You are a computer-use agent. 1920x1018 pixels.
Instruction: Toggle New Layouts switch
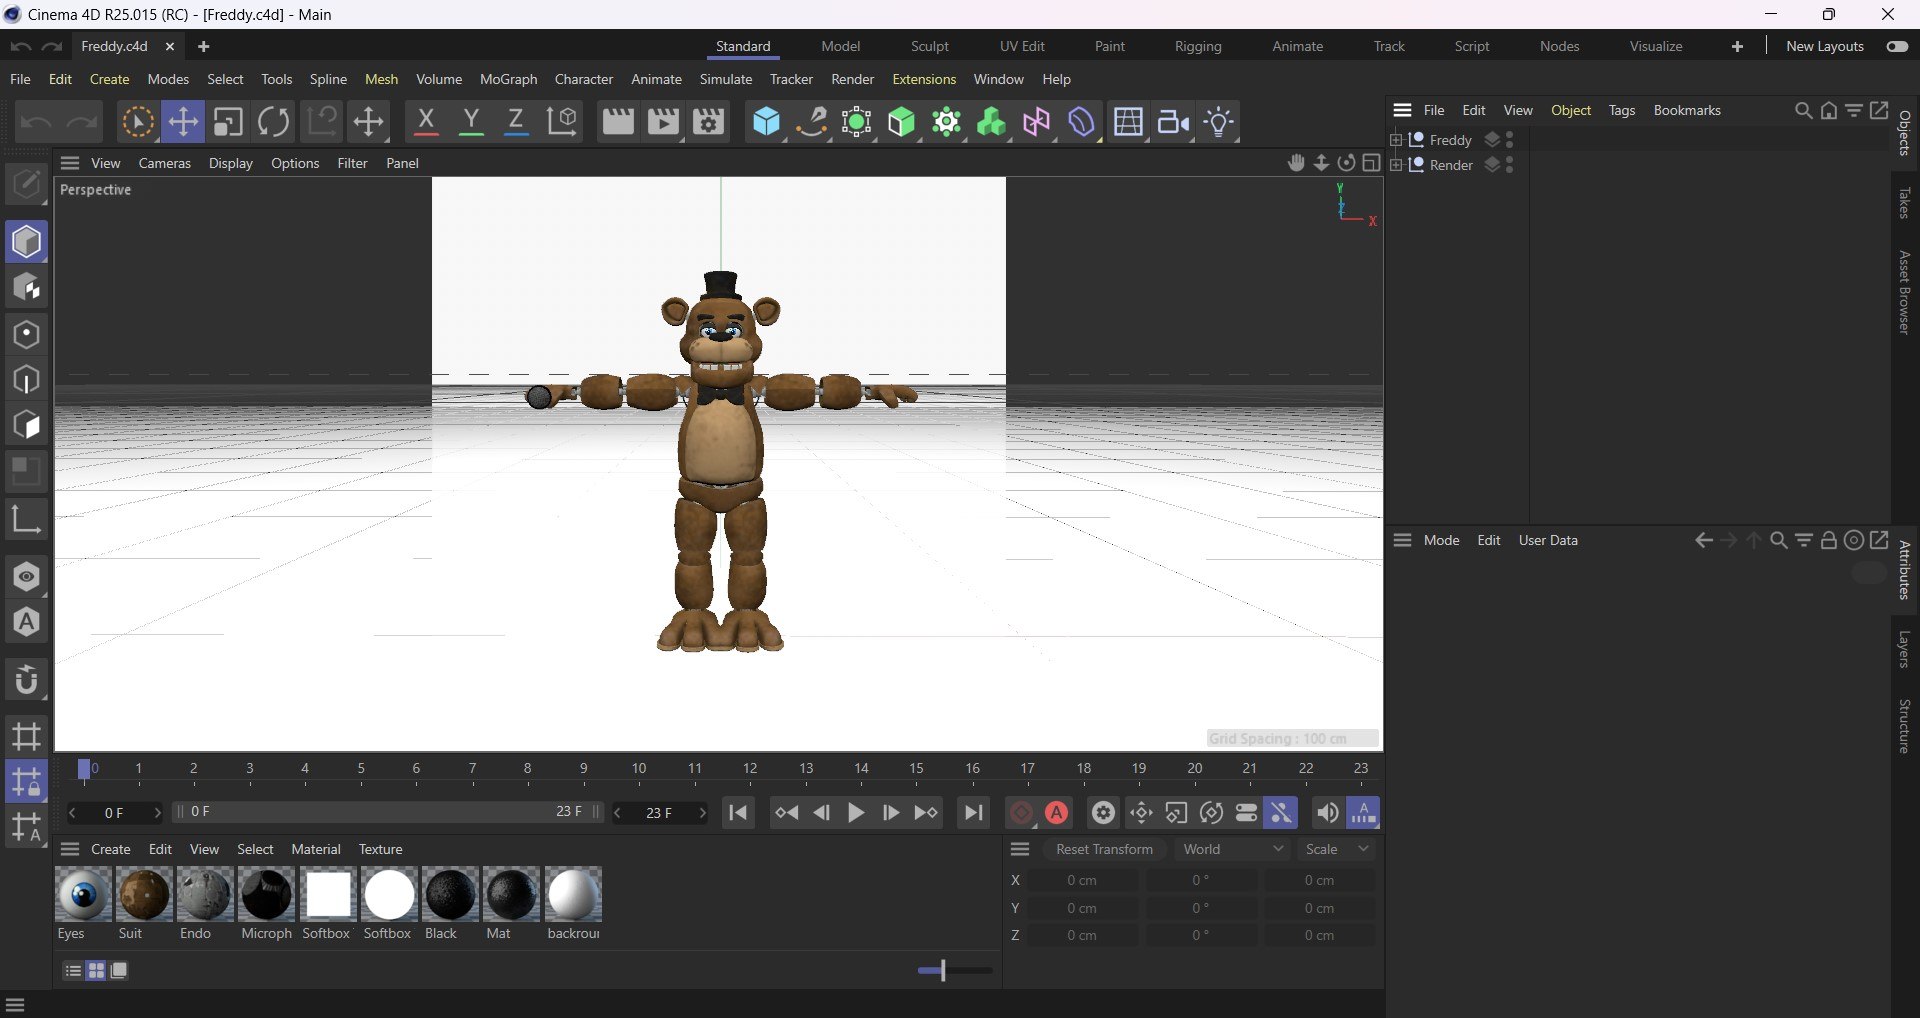[x=1897, y=46]
